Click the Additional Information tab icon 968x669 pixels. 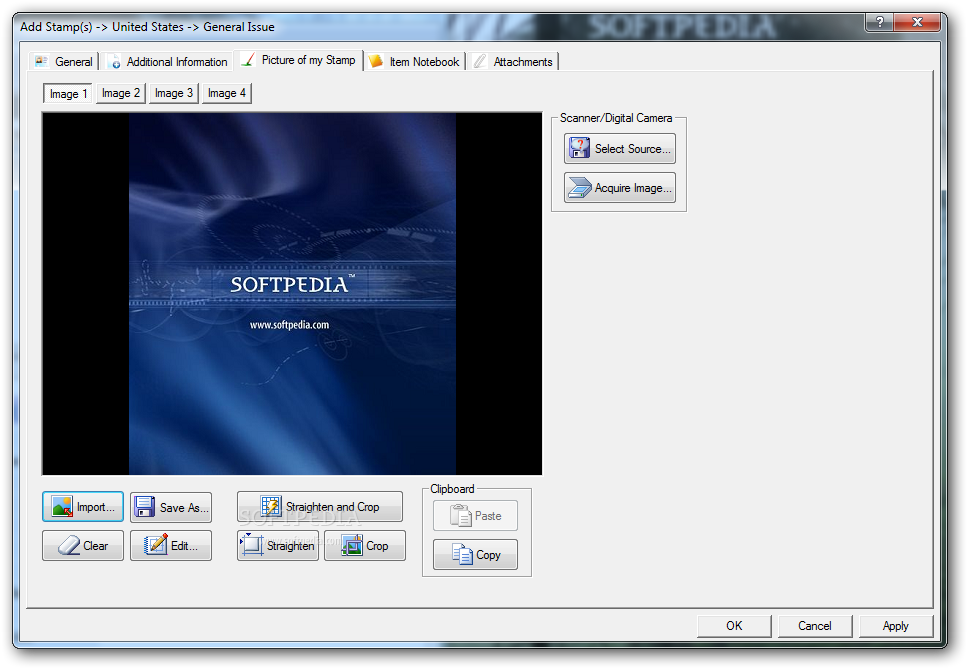(x=114, y=62)
